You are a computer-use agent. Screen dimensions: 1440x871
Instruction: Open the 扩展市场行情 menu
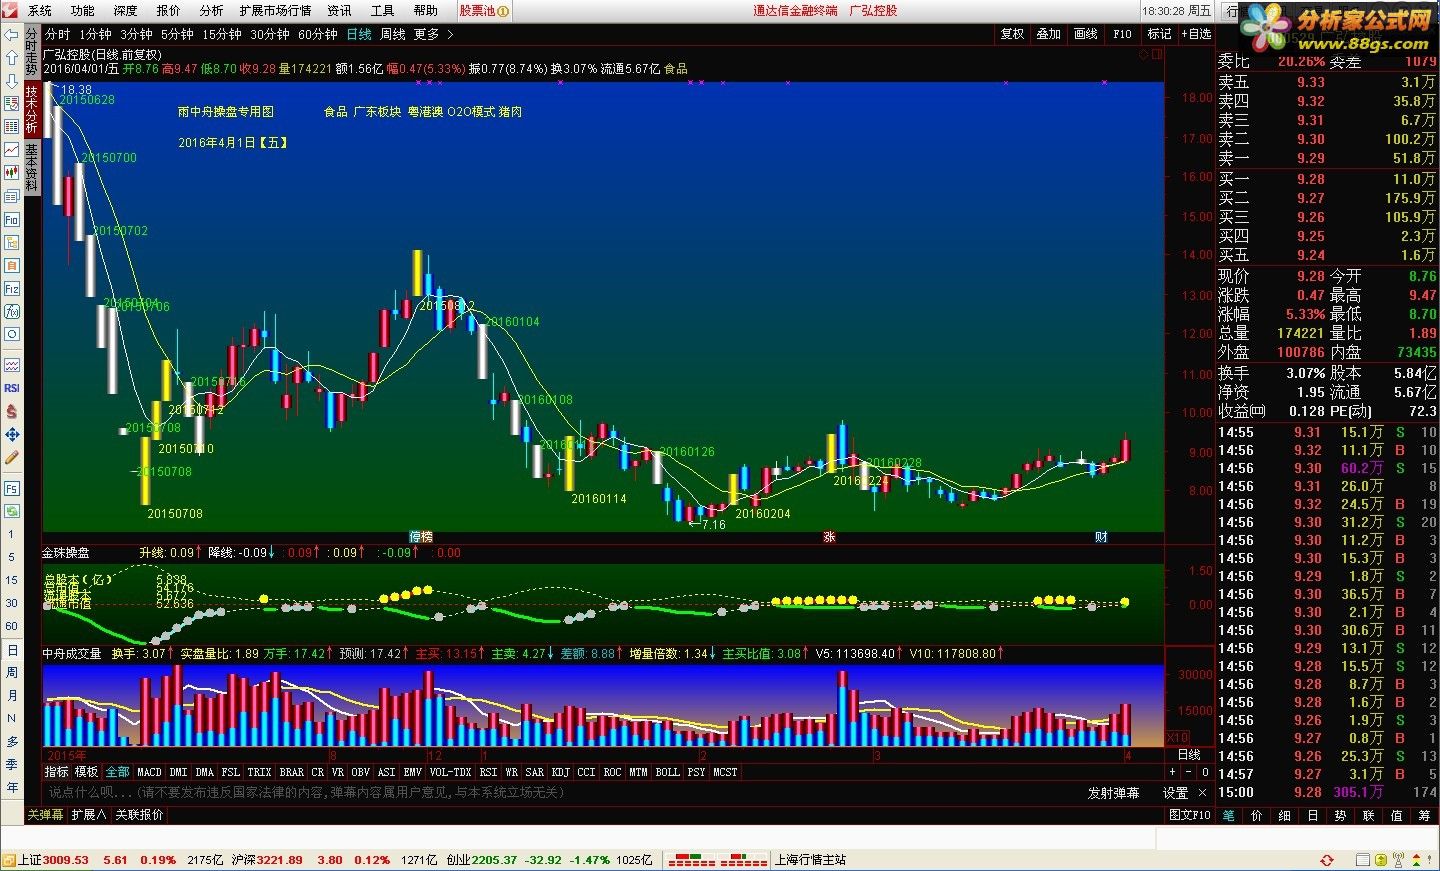pyautogui.click(x=275, y=10)
